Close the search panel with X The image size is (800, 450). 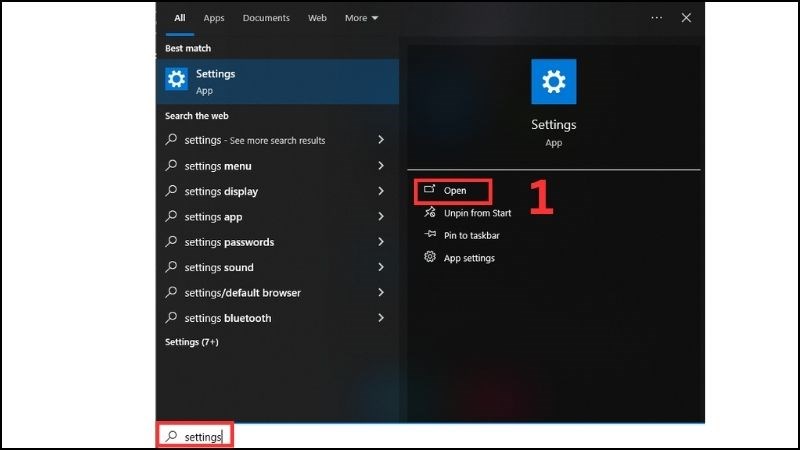(686, 18)
